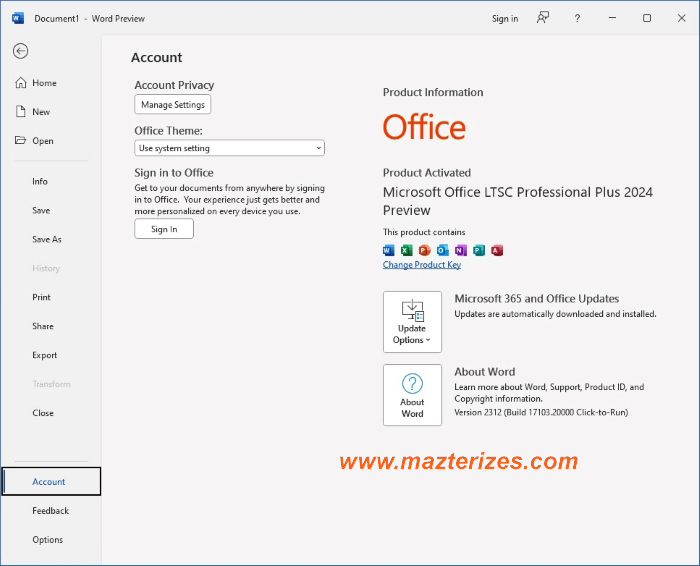
Task: Click the Access app icon under product contains
Action: coord(497,250)
